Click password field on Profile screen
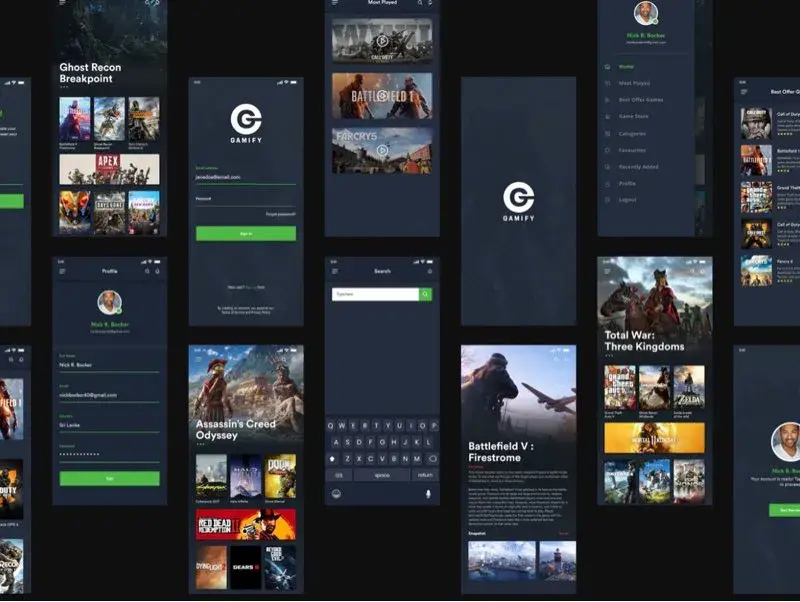The image size is (800, 602). pos(110,453)
